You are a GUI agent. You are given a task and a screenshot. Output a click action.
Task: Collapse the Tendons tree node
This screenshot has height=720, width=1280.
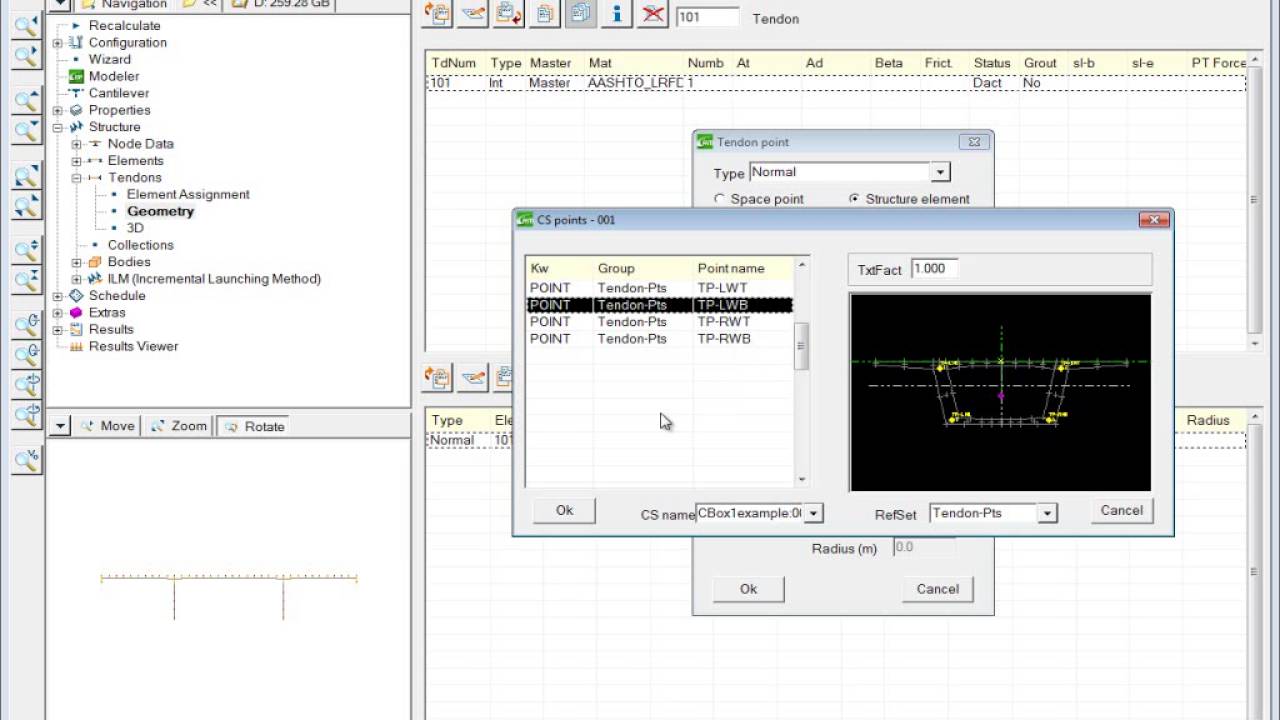(x=77, y=178)
